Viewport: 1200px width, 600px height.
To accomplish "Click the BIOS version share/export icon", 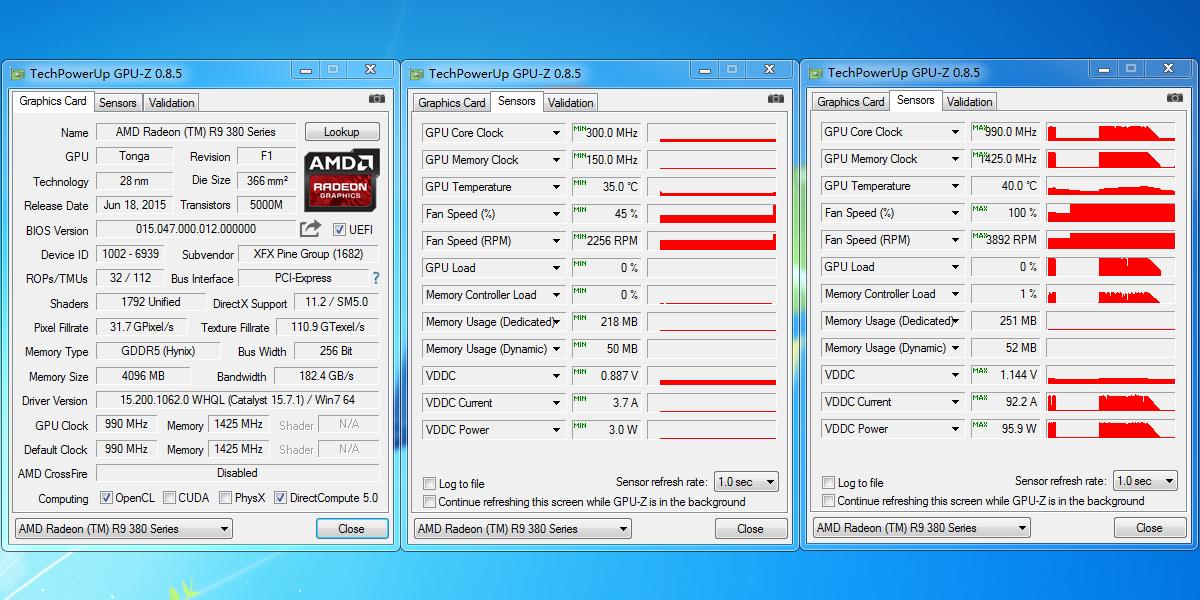I will [312, 230].
